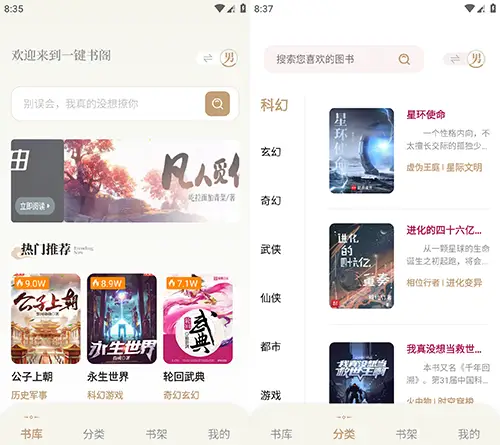Click the 立即阅读 button on the banner
Screen dimensions: 500x445
click(35, 206)
